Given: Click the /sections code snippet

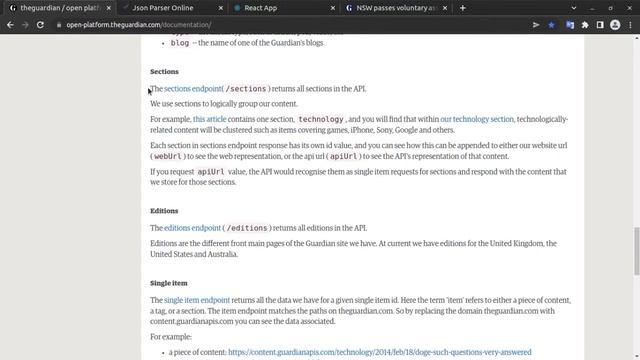Looking at the screenshot, I should pos(246,89).
